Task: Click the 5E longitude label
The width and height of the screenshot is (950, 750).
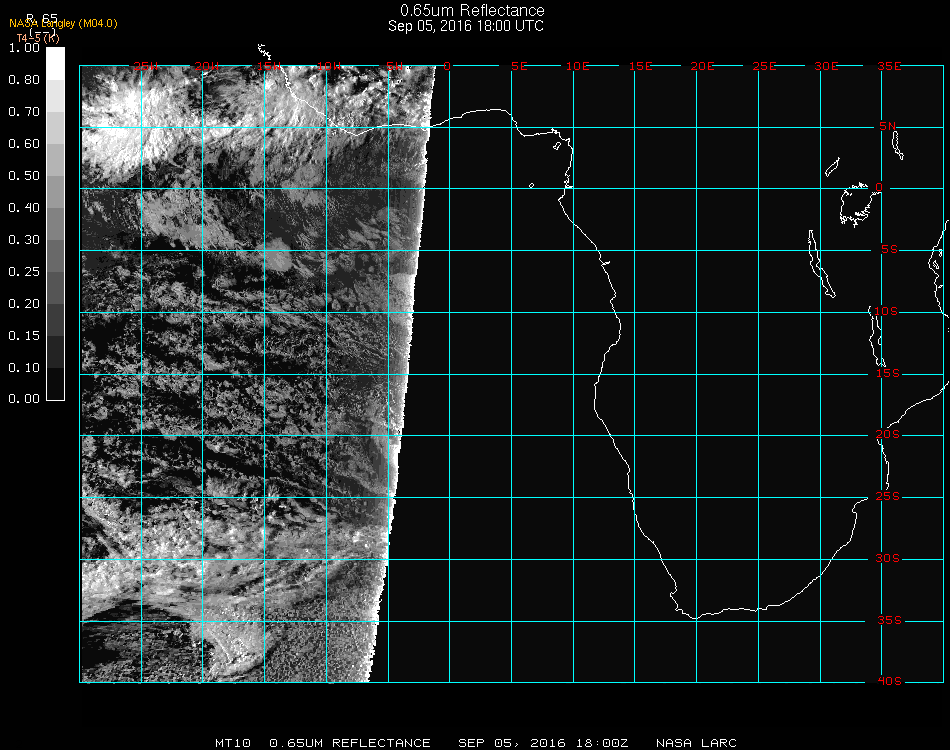Action: pos(519,66)
